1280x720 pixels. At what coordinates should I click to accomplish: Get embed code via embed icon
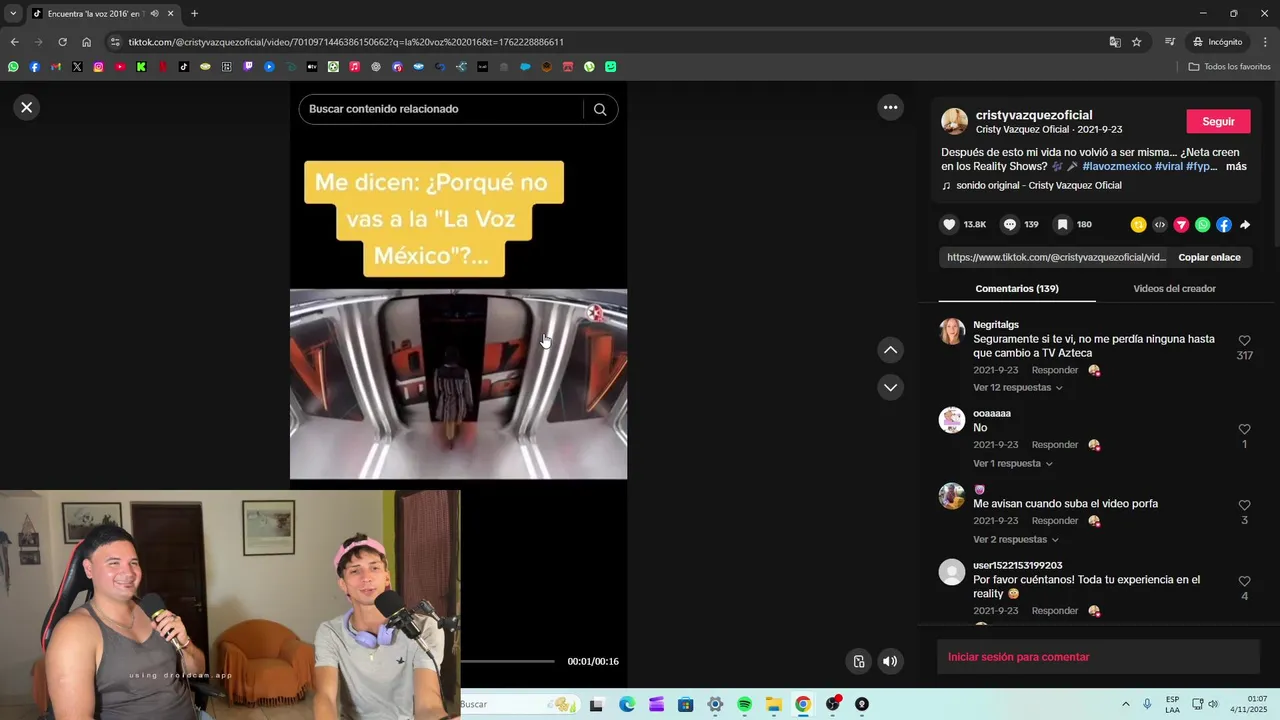pyautogui.click(x=1160, y=225)
